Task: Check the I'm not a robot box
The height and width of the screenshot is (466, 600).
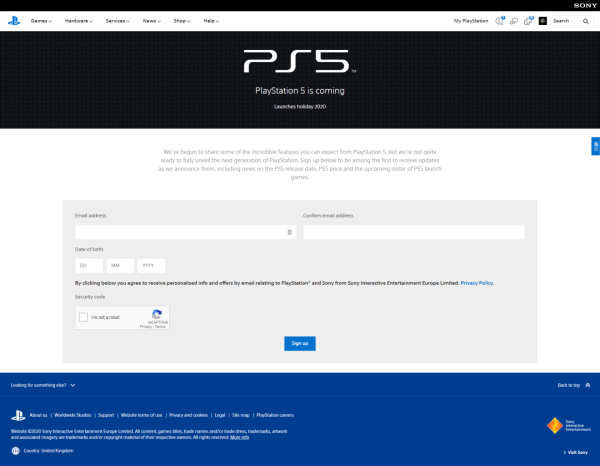Action: [83, 317]
